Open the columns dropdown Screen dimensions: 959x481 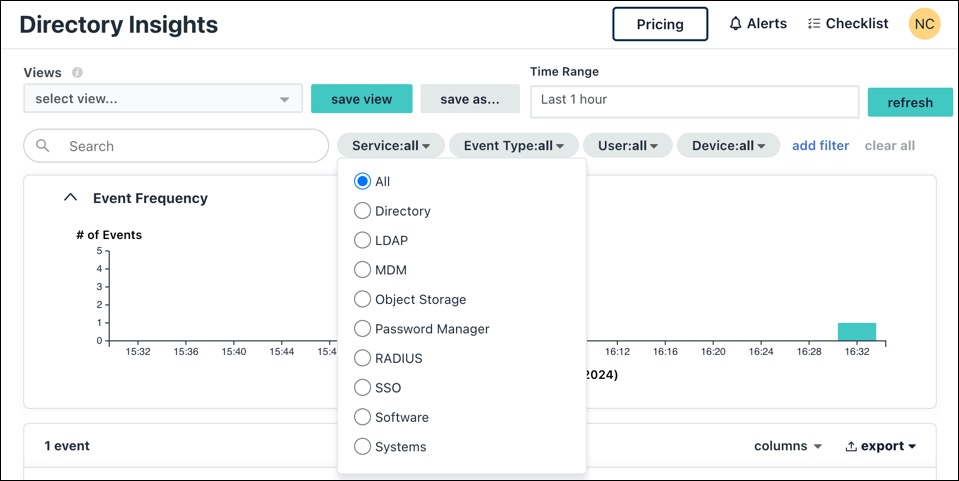pos(788,446)
